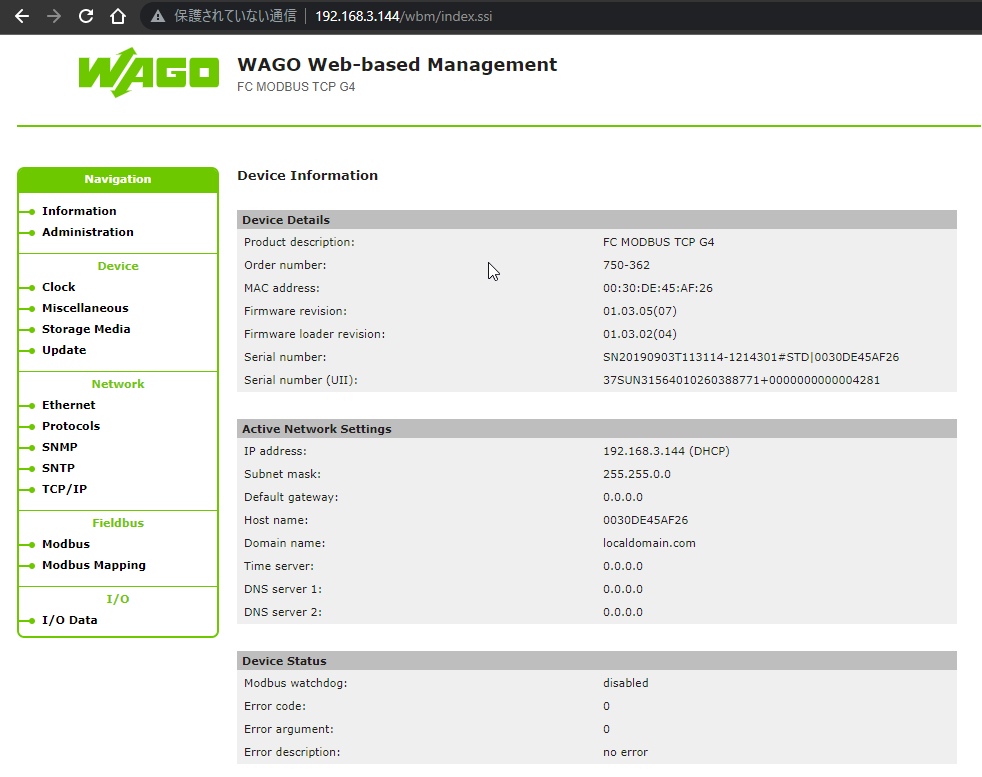The height and width of the screenshot is (777, 982).
Task: Click firmware loader revision value 01.03.02(04)
Action: click(x=640, y=334)
